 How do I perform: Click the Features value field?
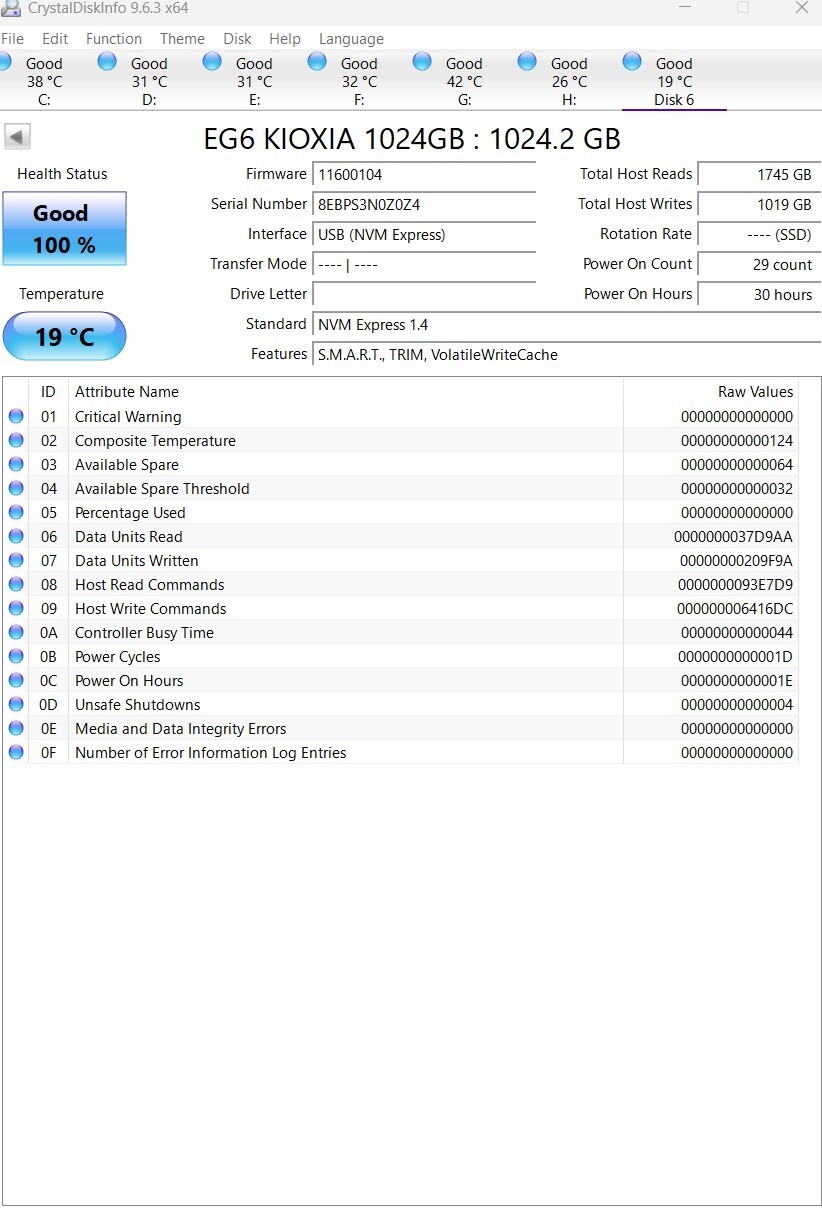coord(567,354)
